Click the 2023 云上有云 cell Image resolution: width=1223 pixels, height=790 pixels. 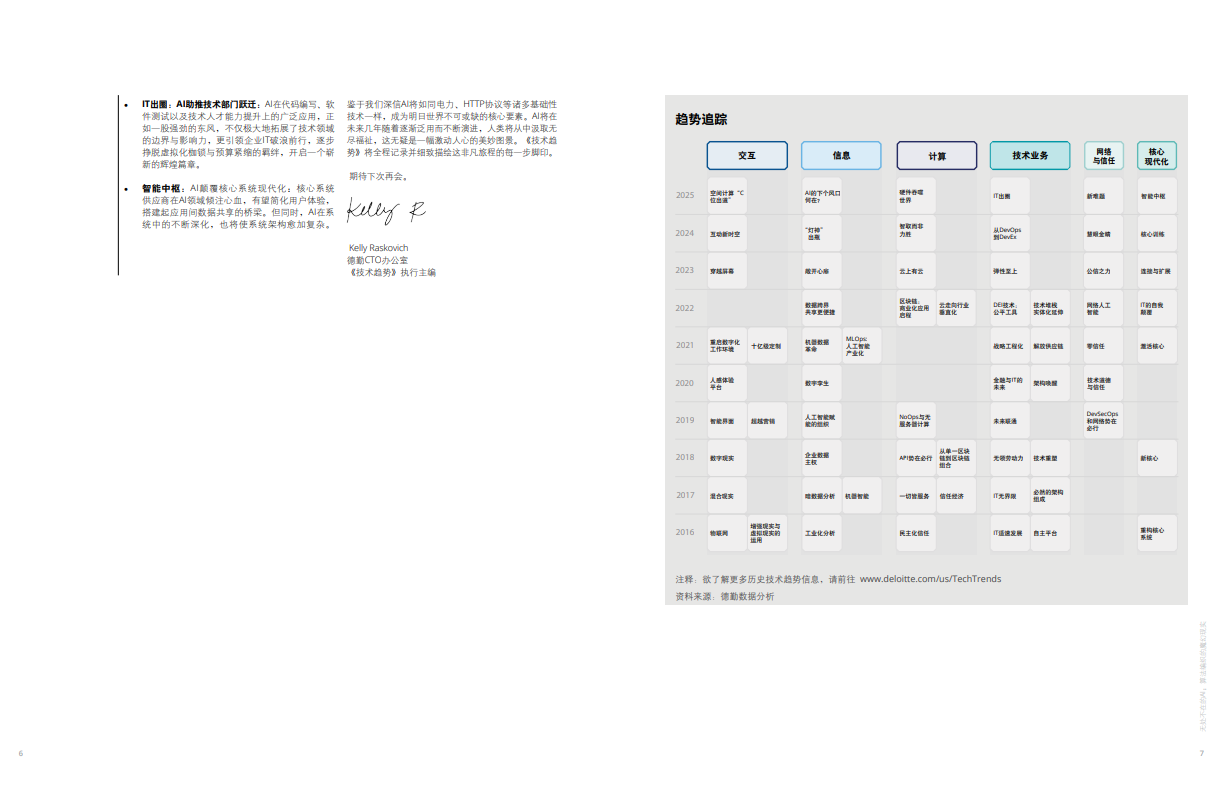tap(916, 271)
